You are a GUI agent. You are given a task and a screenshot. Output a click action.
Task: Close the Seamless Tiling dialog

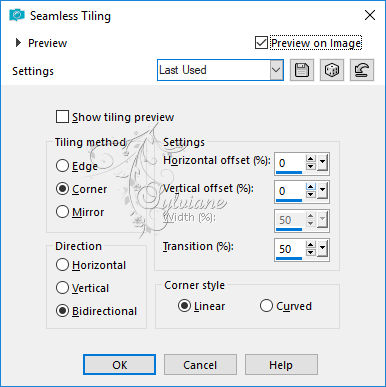tap(370, 15)
